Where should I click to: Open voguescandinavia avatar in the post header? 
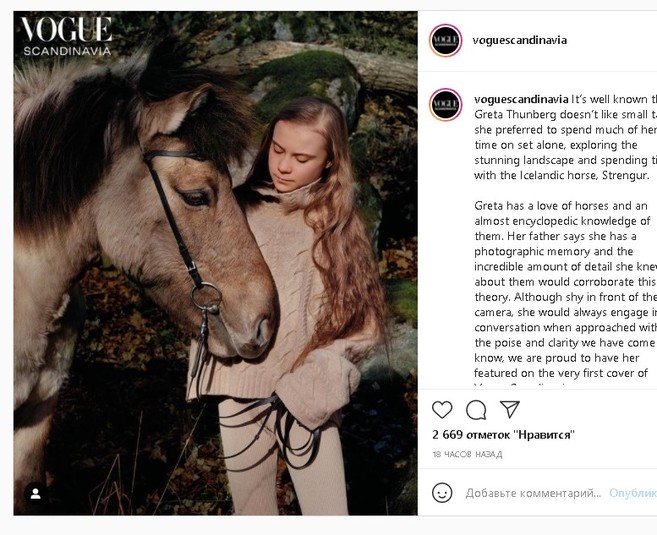[x=445, y=41]
